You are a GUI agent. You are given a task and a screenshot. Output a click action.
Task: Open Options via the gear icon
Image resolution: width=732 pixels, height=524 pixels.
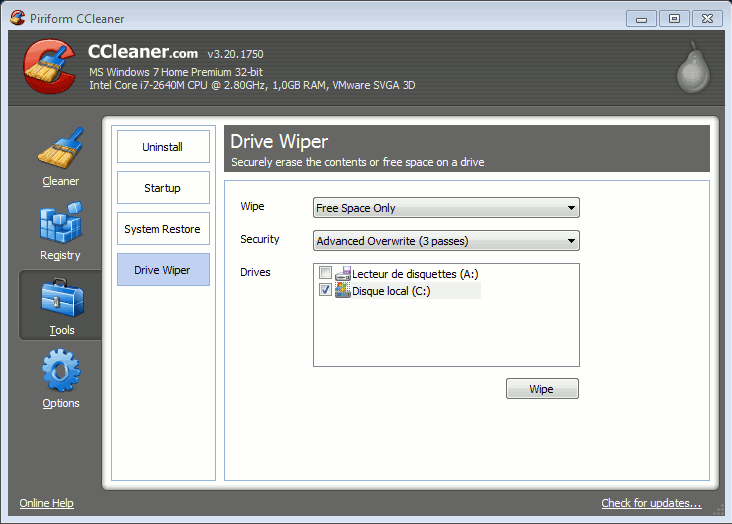pos(61,371)
